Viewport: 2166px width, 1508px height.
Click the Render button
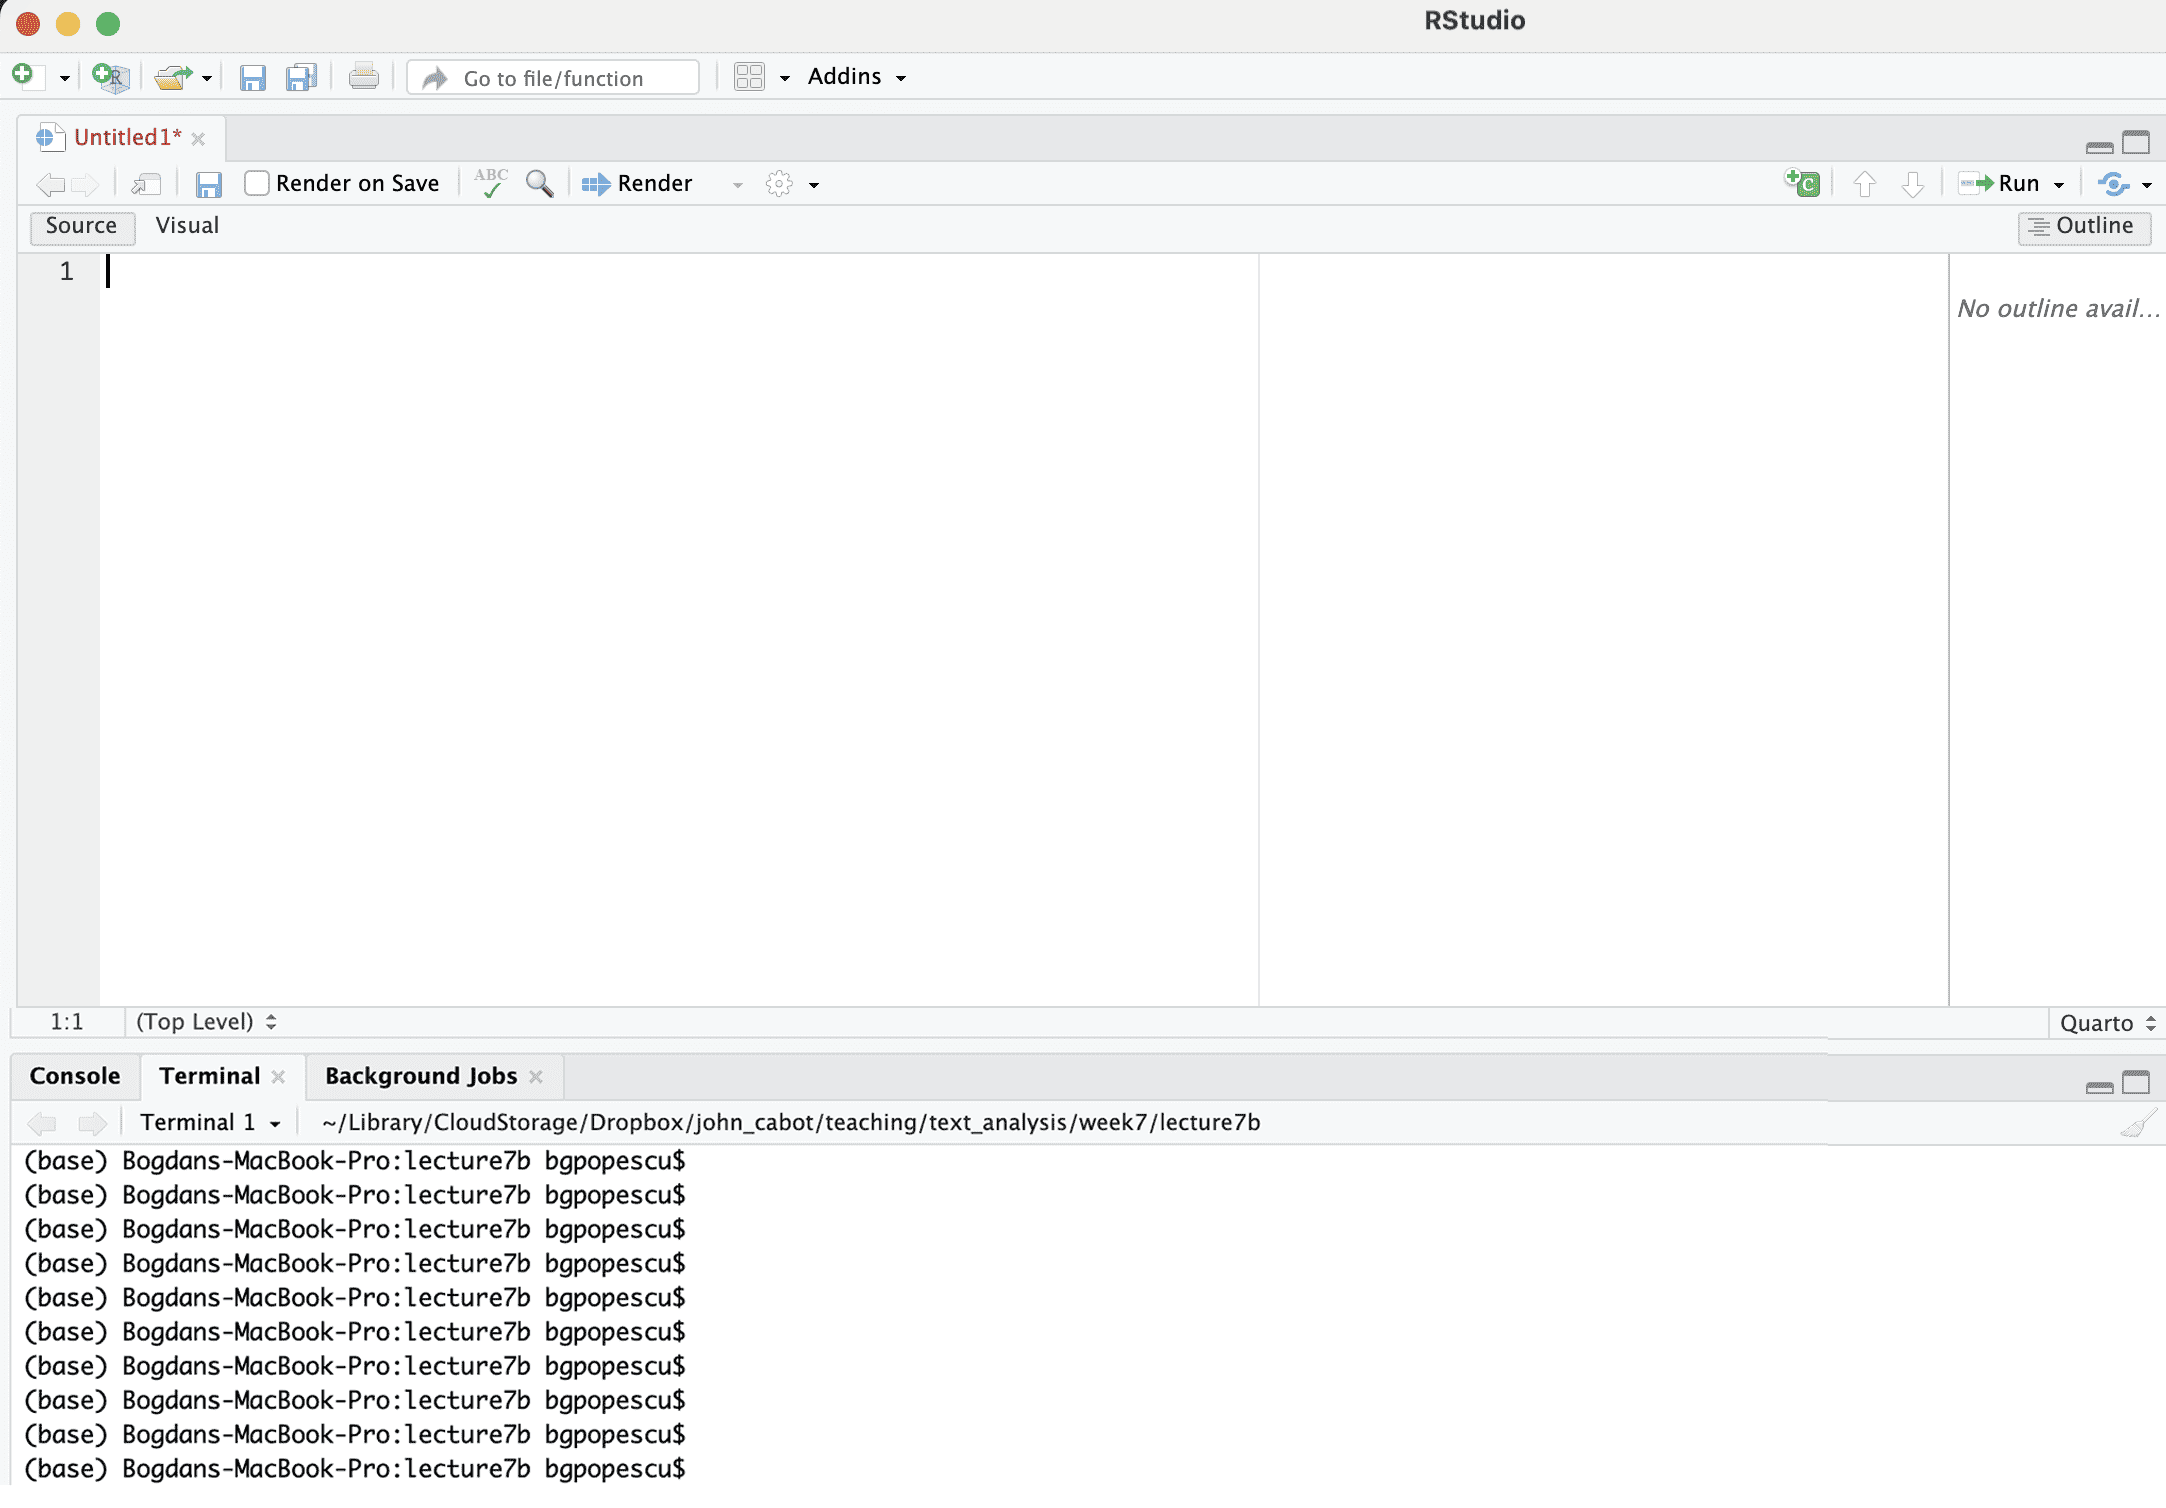coord(638,184)
